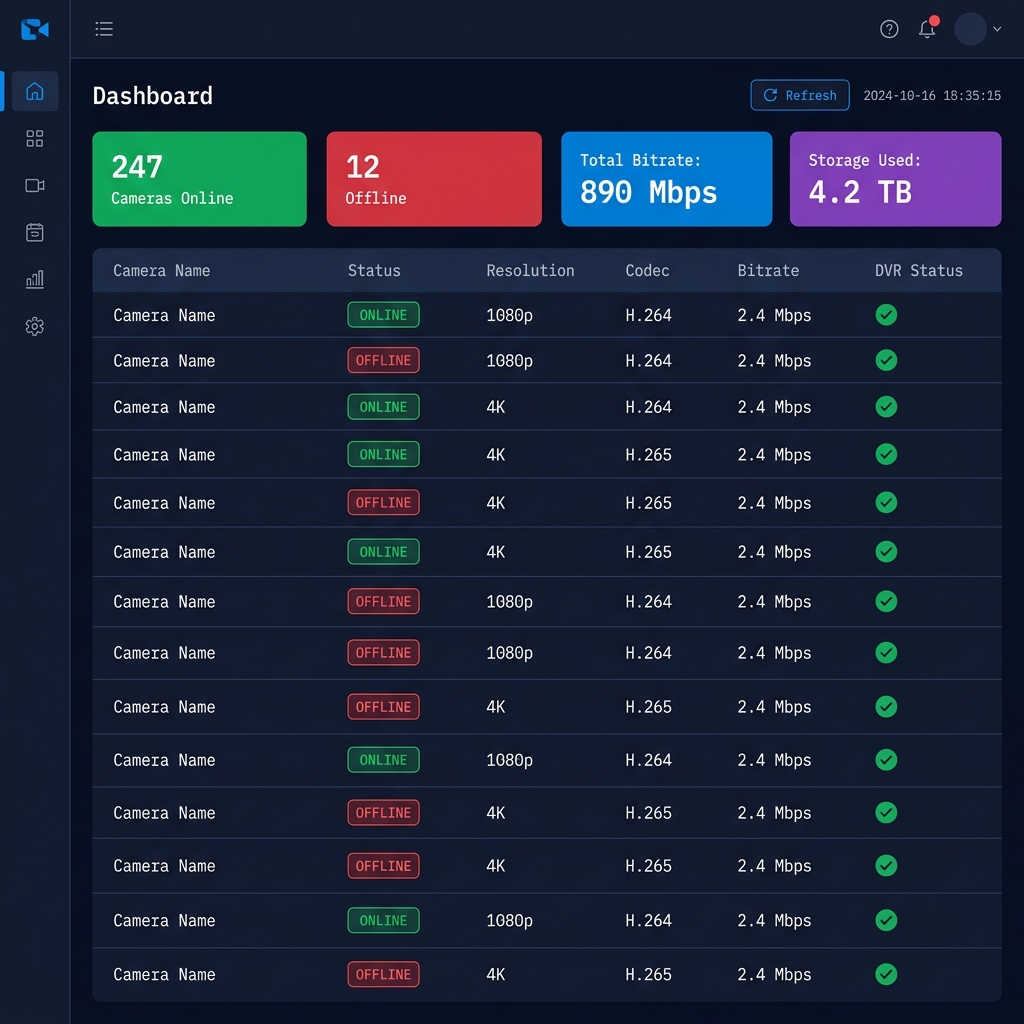Click the Dashboard page title

click(152, 95)
